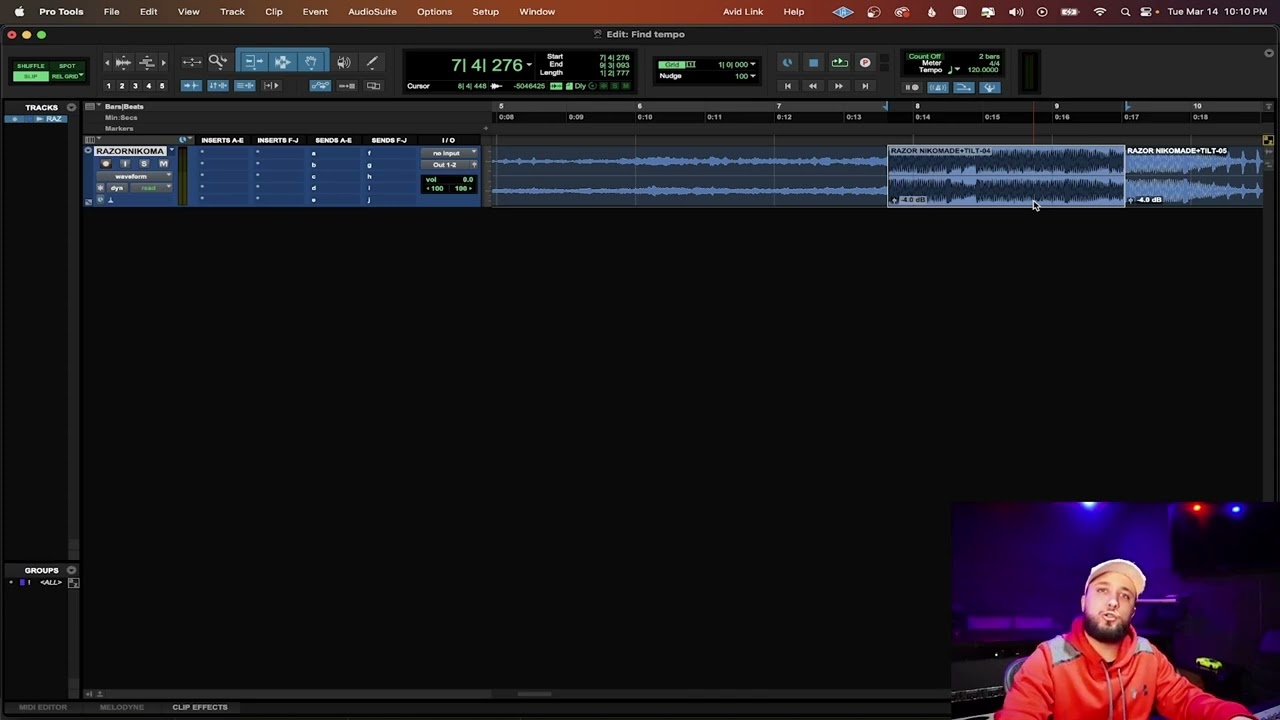
Task: Open the 'no input' input selector
Action: pyautogui.click(x=449, y=153)
